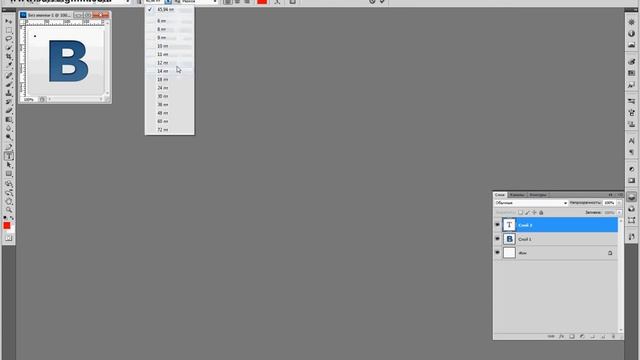Click the foreground red color swatch

coord(7,225)
